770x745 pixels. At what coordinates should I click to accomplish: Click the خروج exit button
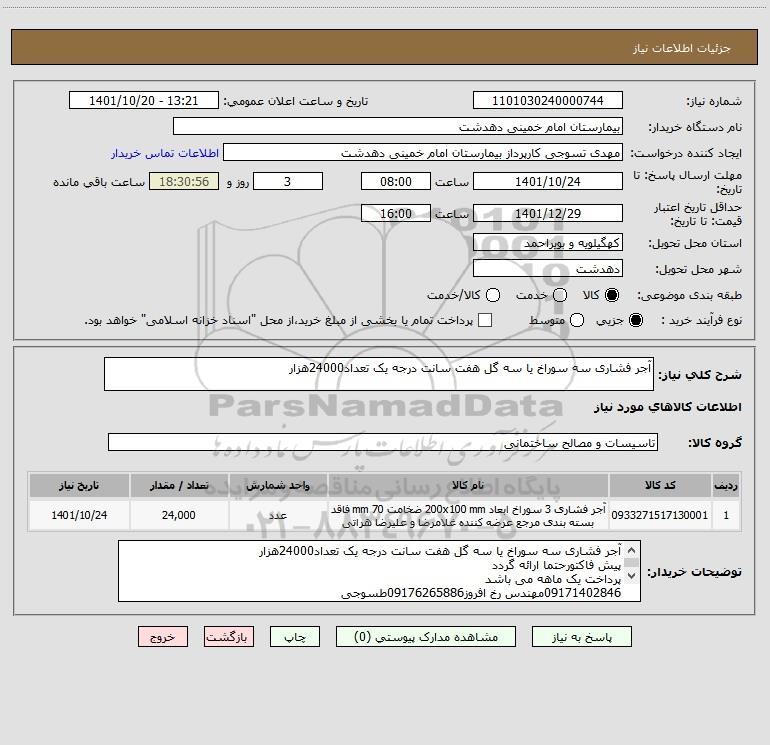click(163, 637)
